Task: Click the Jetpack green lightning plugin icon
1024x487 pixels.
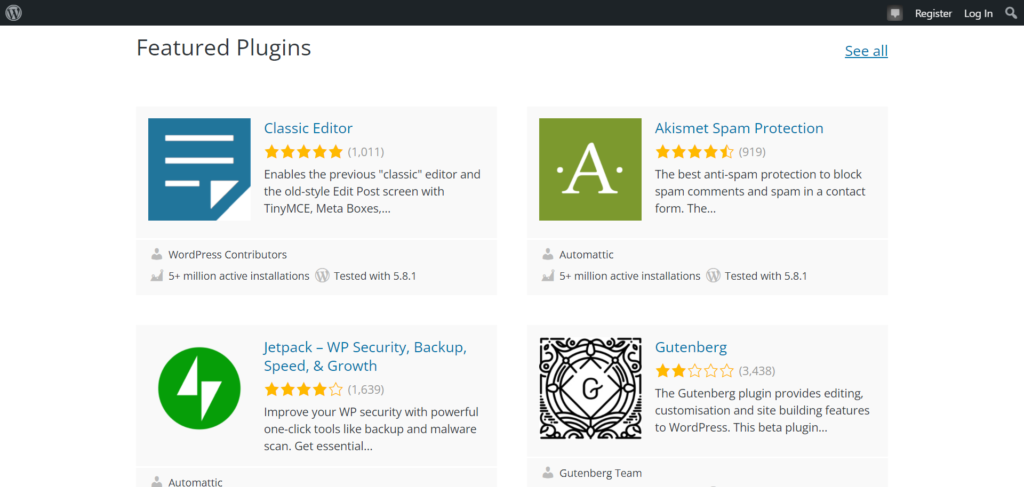Action: coord(199,388)
